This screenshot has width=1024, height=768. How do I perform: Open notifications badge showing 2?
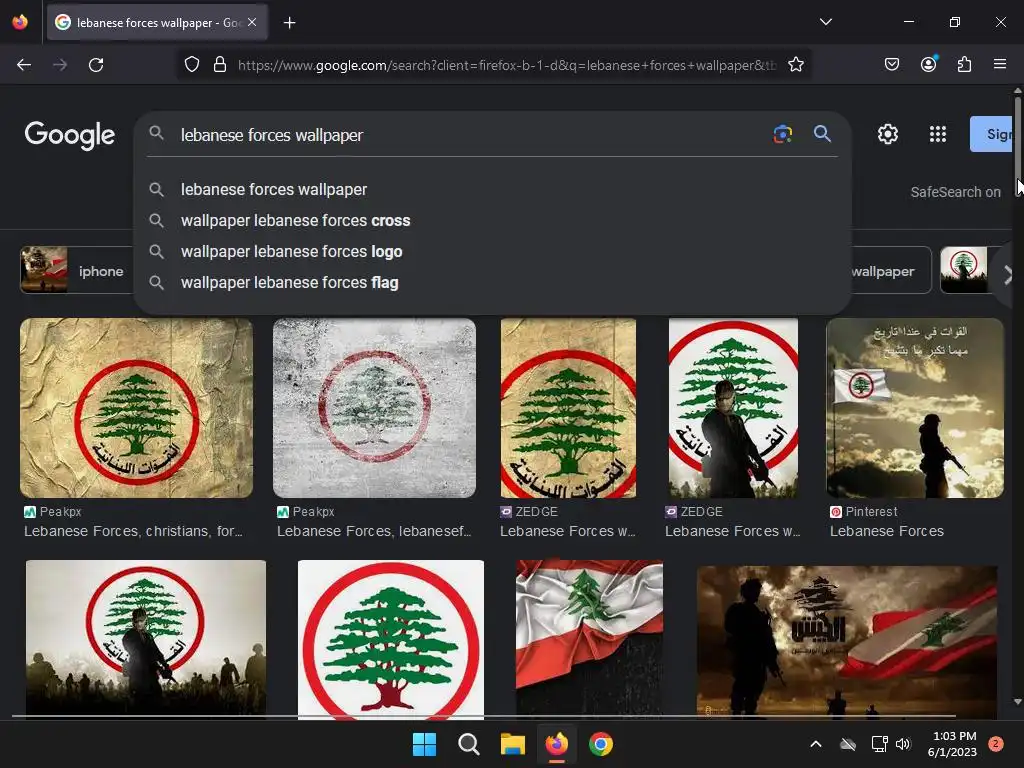coord(996,744)
